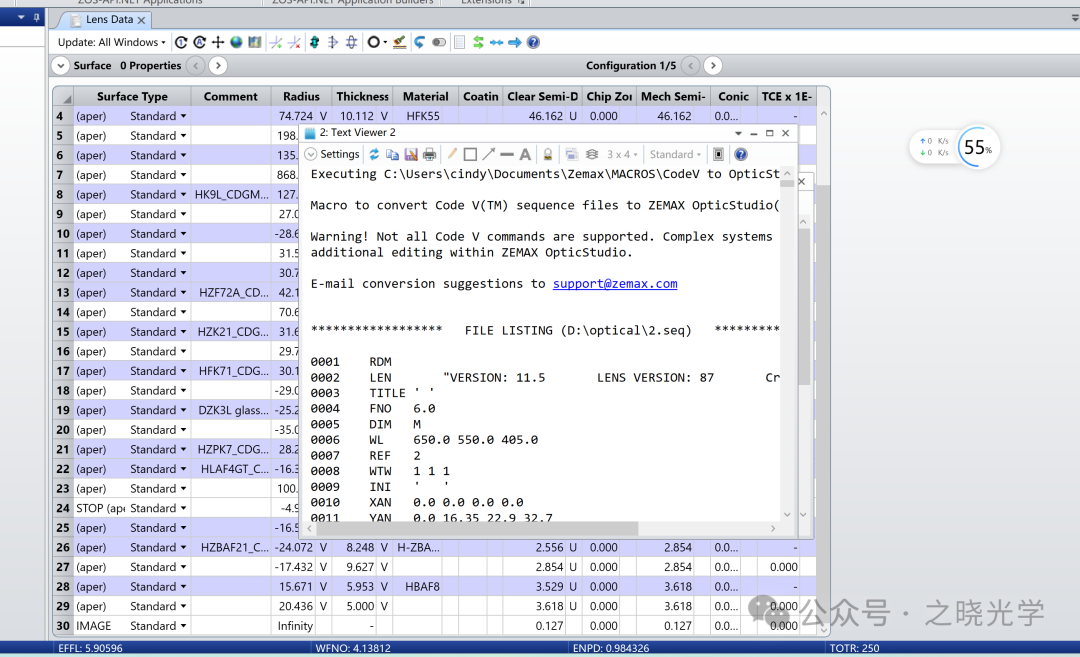Image resolution: width=1080 pixels, height=657 pixels.
Task: Expand the Surface Properties panel chevron
Action: (x=60, y=66)
